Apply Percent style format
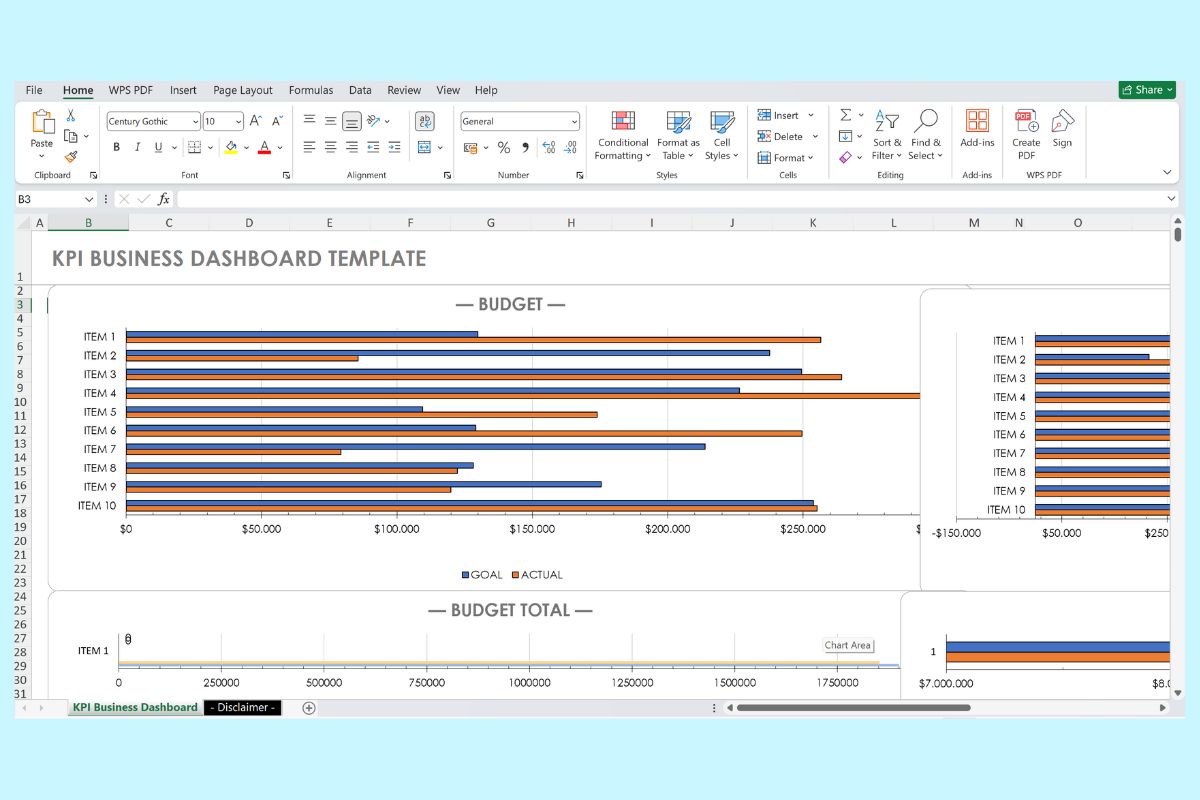 click(504, 147)
